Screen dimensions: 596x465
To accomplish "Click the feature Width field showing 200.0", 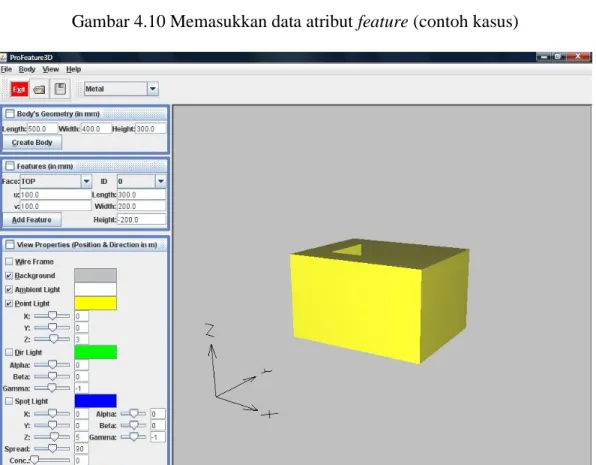I will point(141,206).
